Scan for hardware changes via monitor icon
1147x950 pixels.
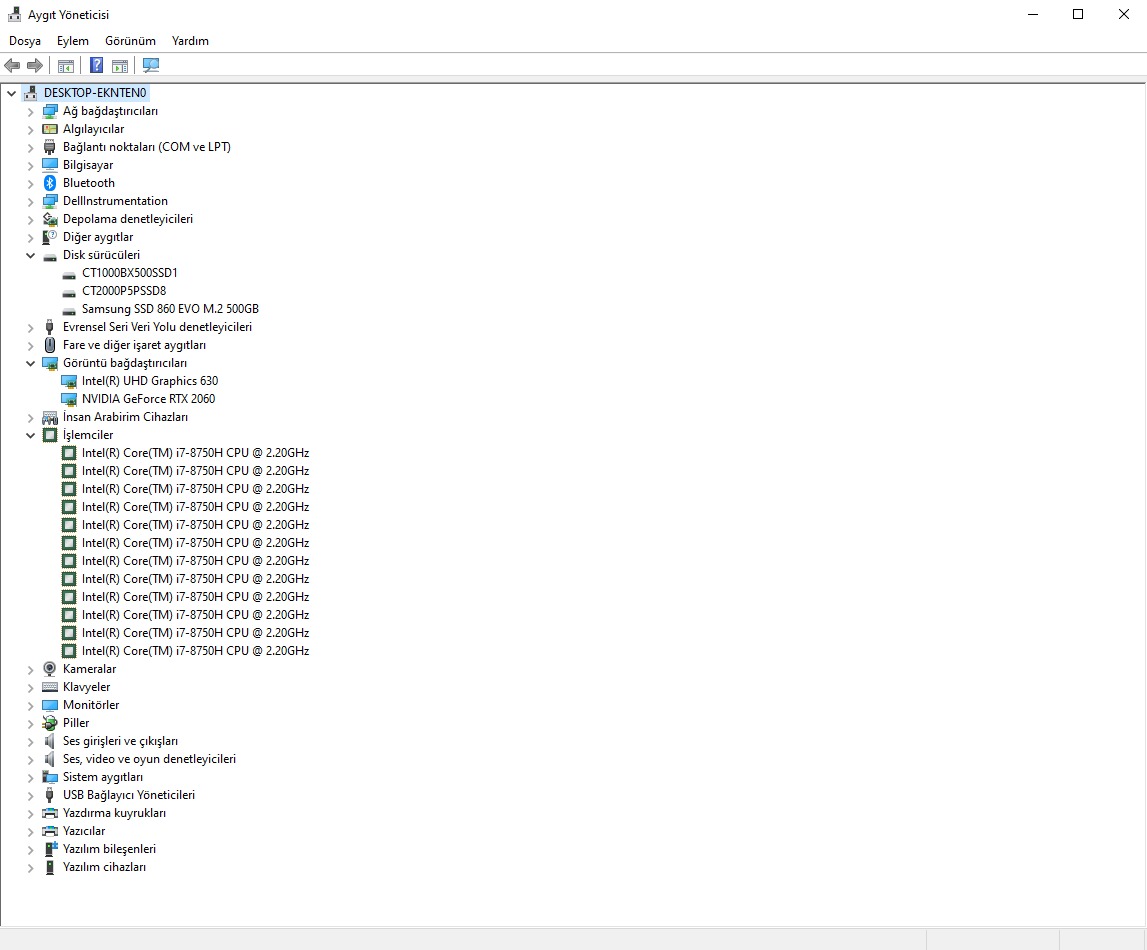[x=151, y=66]
